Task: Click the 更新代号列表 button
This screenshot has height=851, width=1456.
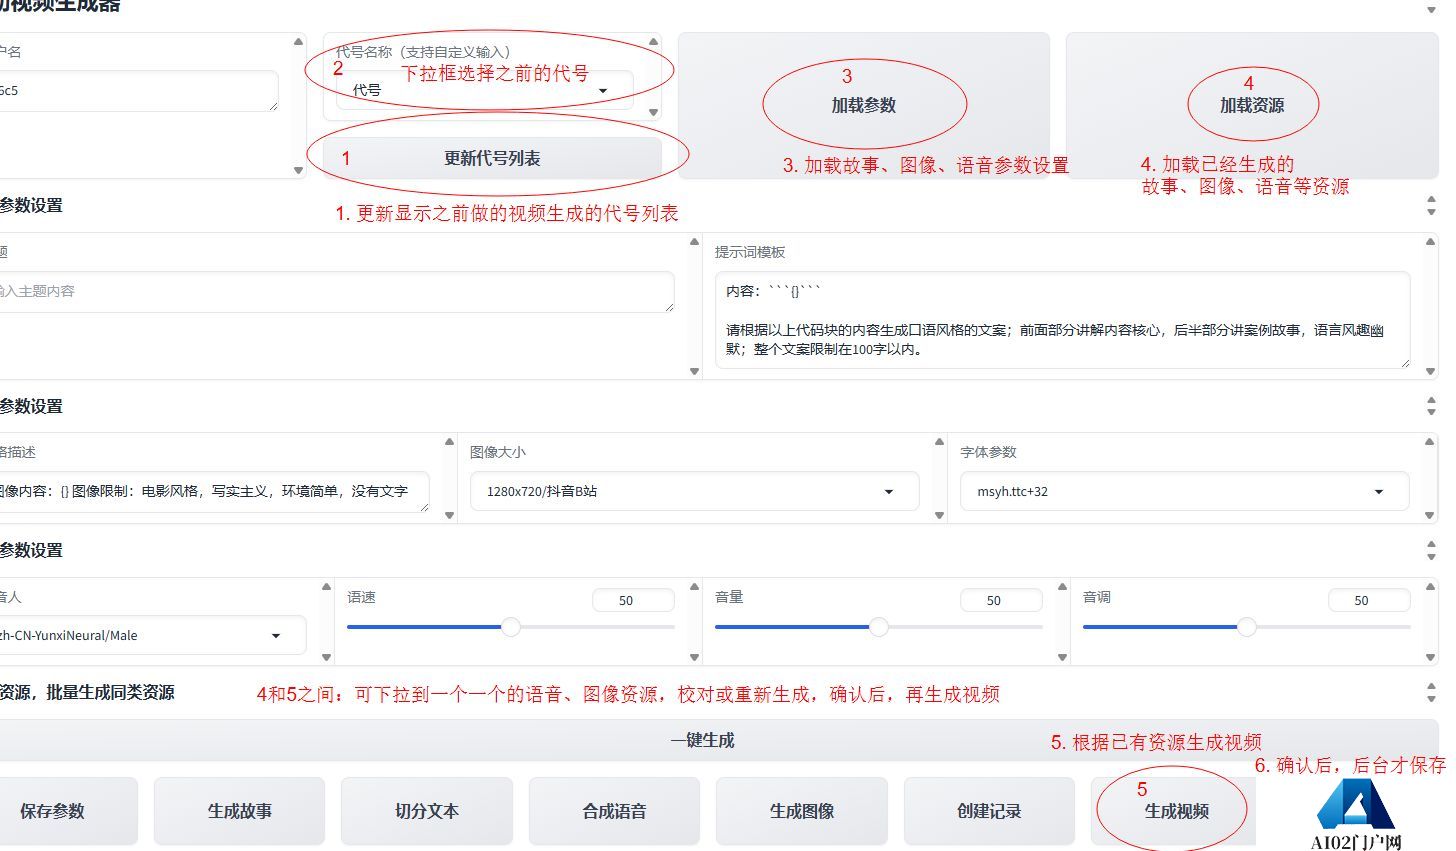Action: pyautogui.click(x=492, y=158)
